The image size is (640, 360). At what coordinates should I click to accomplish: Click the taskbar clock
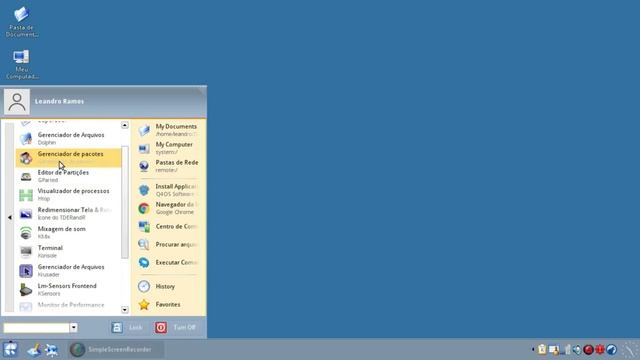click(x=631, y=350)
